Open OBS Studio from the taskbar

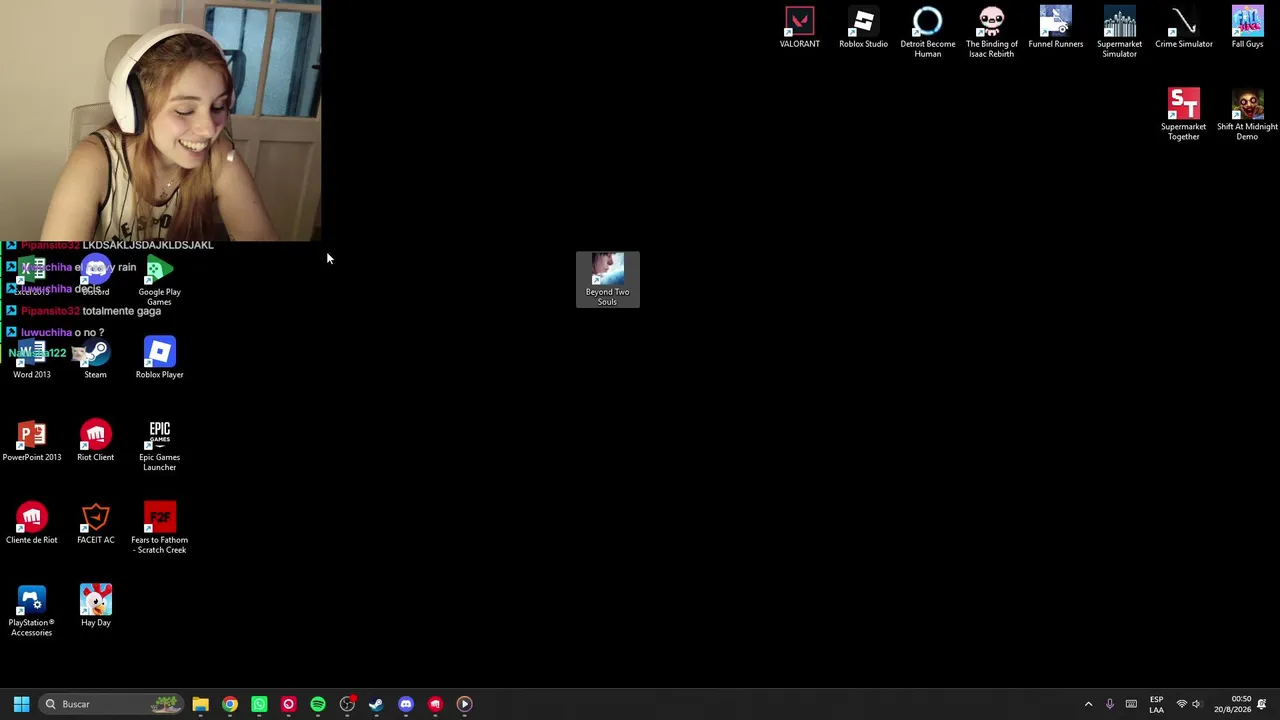coord(347,704)
